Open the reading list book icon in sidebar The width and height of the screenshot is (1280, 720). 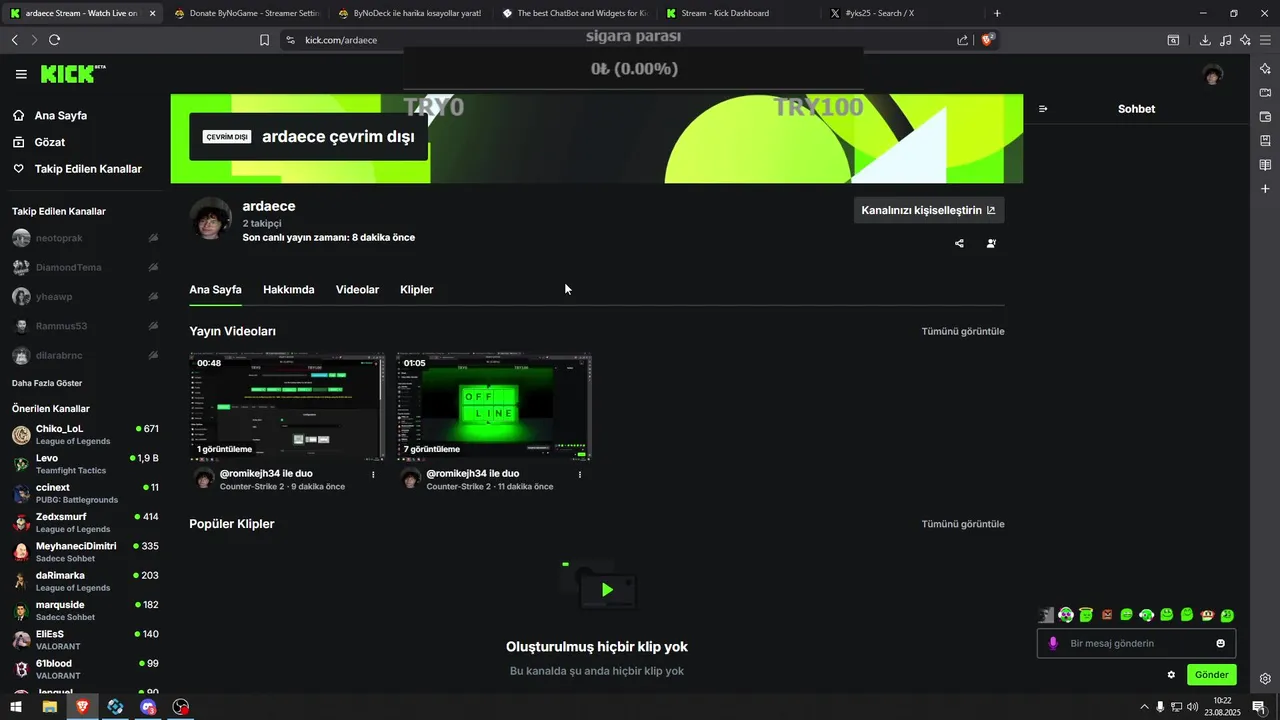click(1265, 165)
